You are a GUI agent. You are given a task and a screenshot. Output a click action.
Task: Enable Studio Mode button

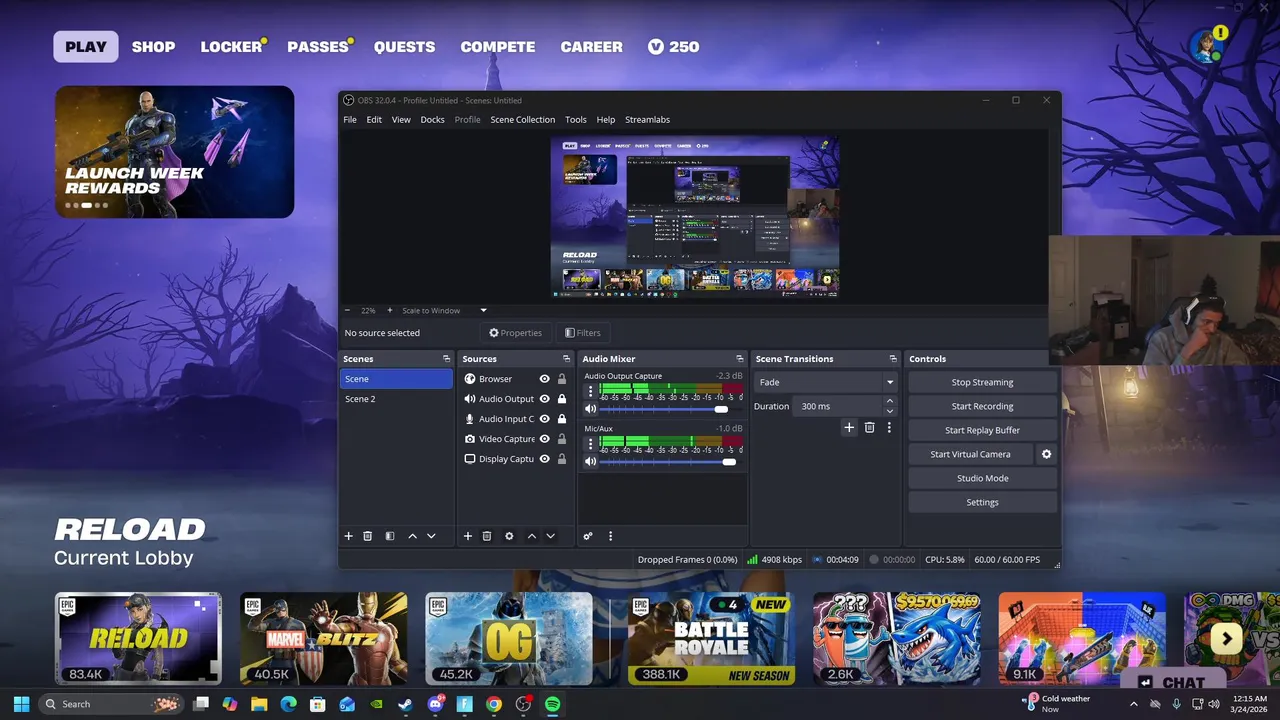click(982, 478)
